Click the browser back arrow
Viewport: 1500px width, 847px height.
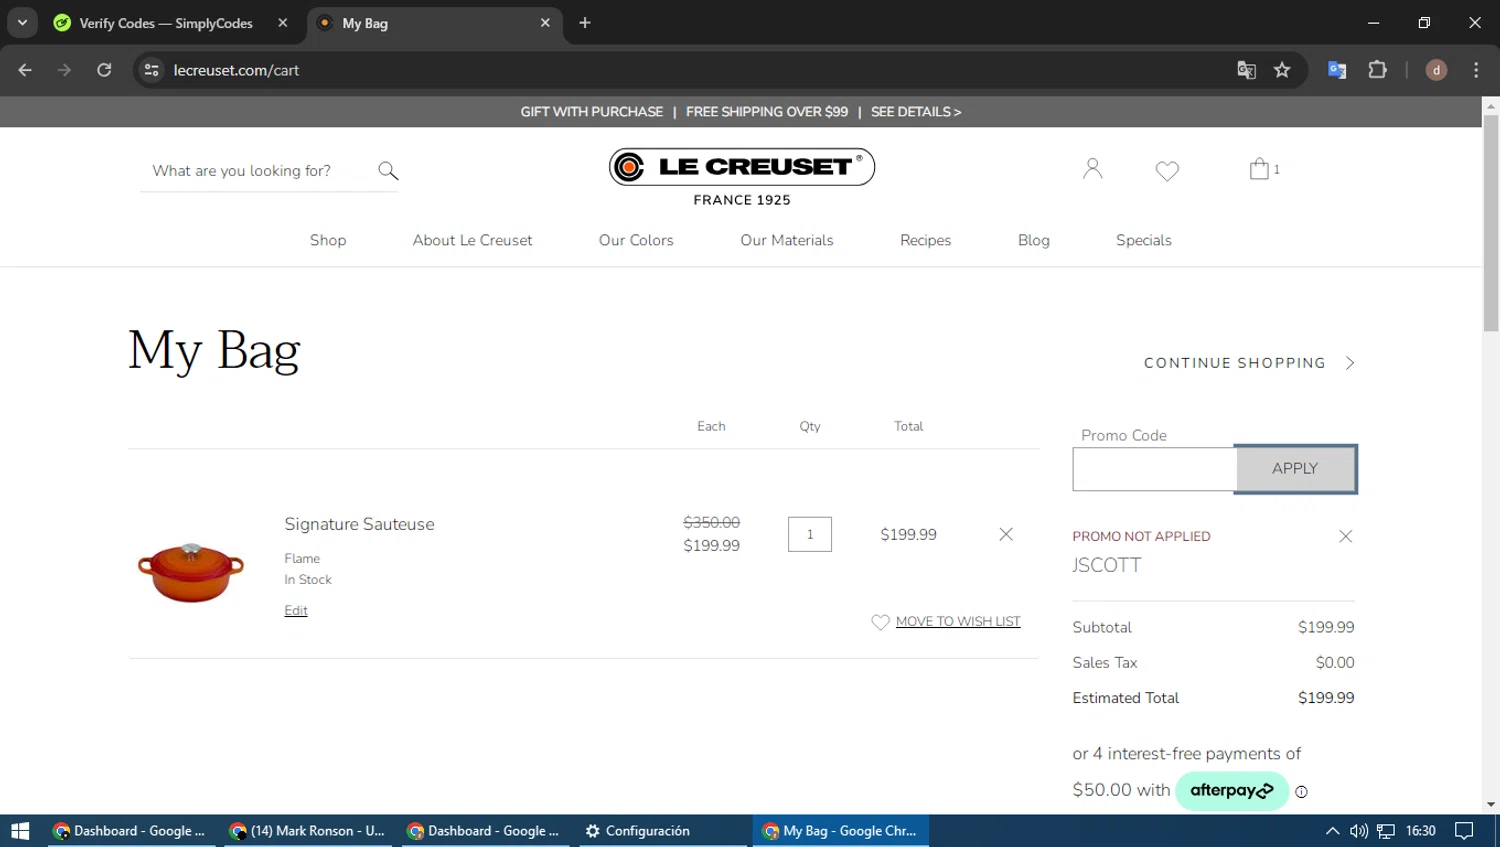(x=25, y=70)
